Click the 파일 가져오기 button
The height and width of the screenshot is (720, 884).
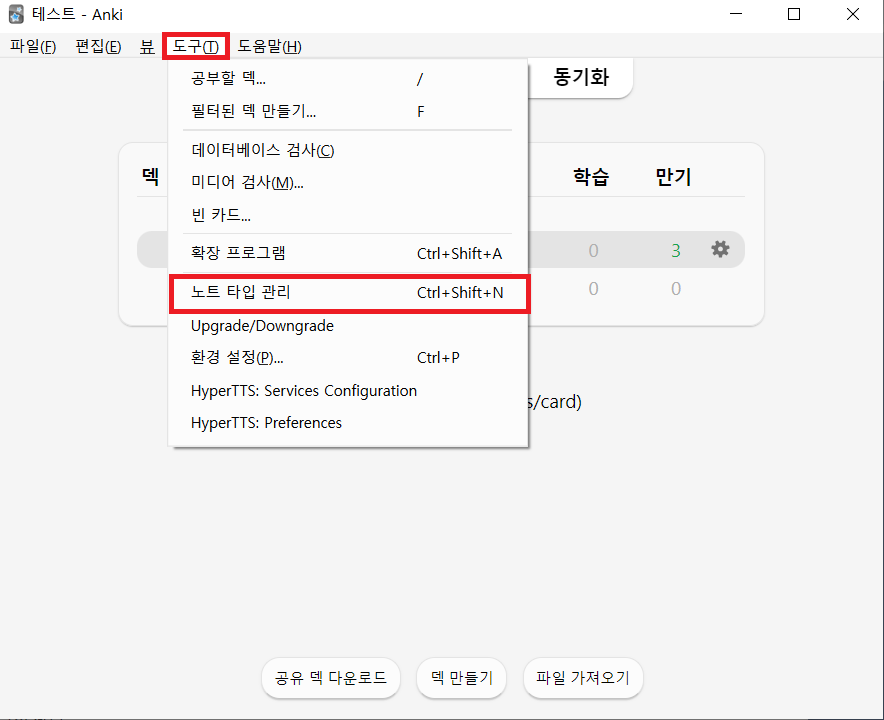[x=583, y=678]
